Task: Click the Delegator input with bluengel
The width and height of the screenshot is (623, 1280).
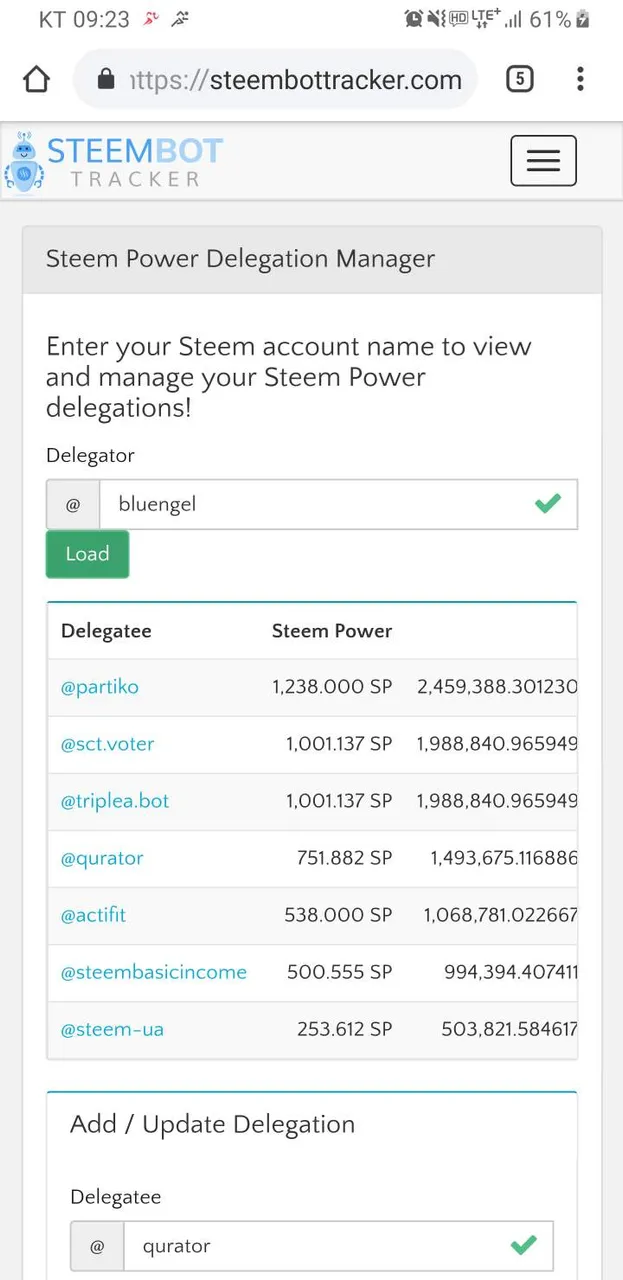Action: coord(338,504)
